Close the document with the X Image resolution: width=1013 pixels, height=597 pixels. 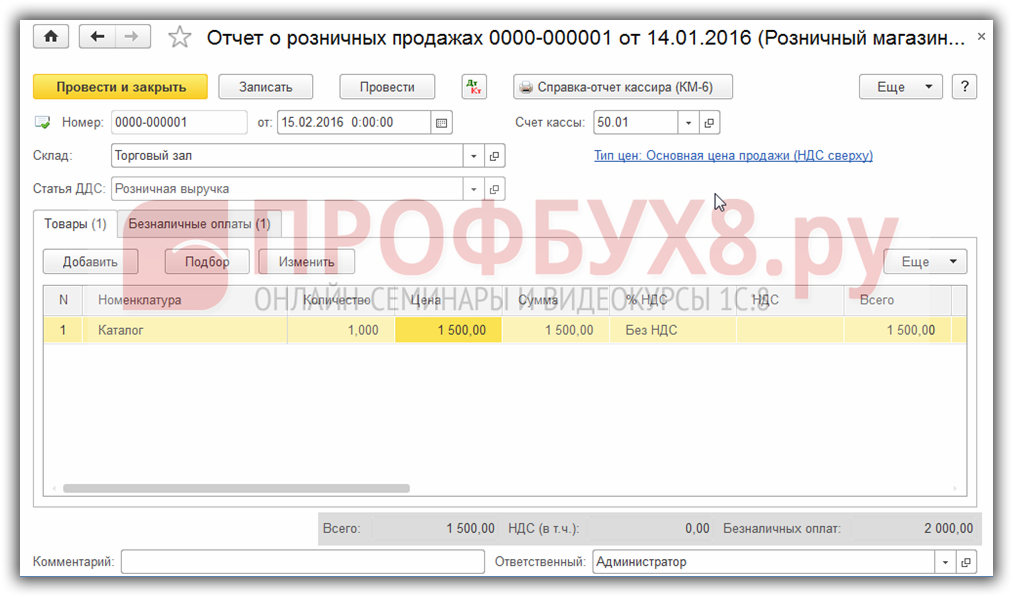981,37
